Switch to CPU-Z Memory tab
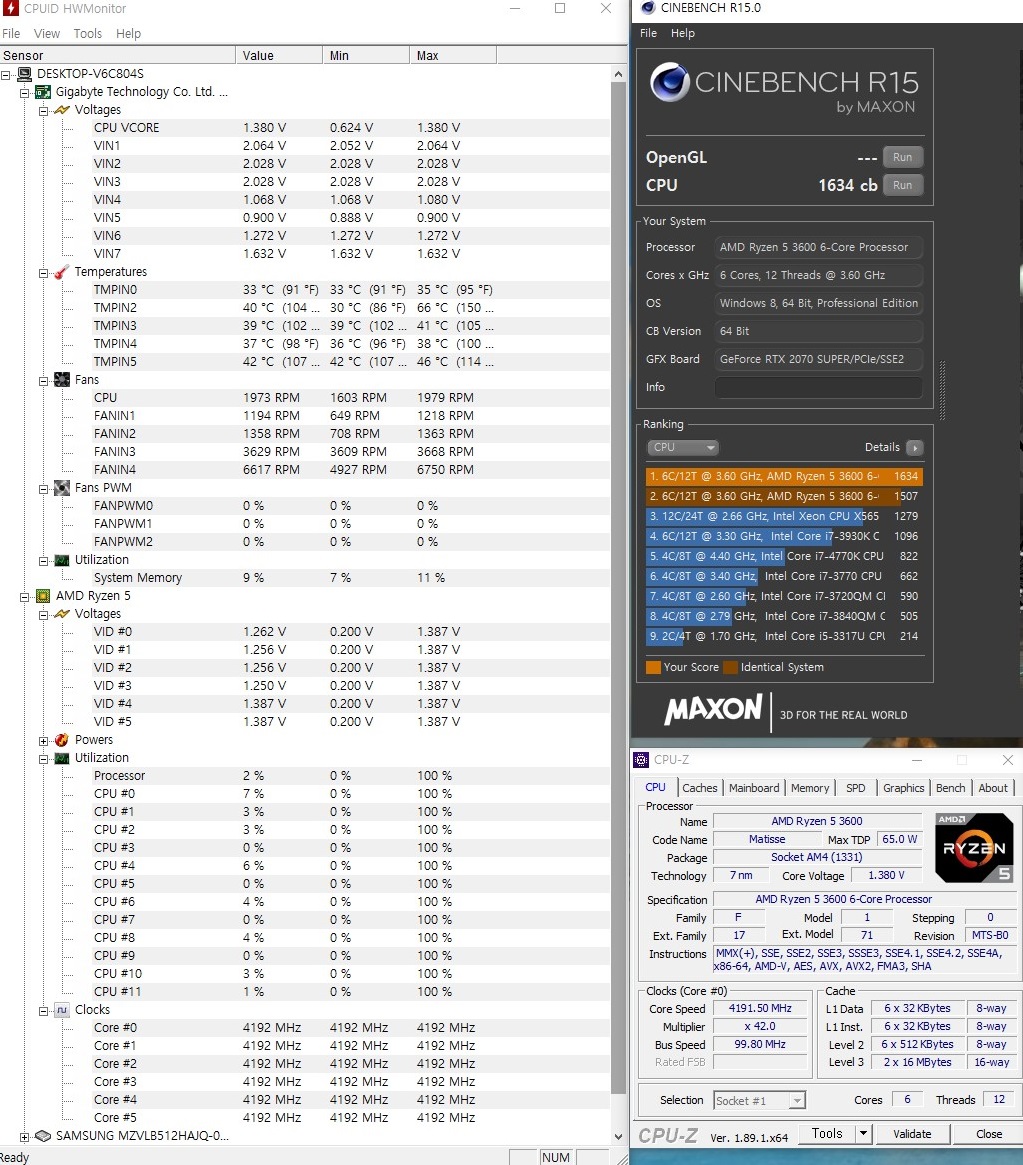The image size is (1023, 1165). click(810, 788)
